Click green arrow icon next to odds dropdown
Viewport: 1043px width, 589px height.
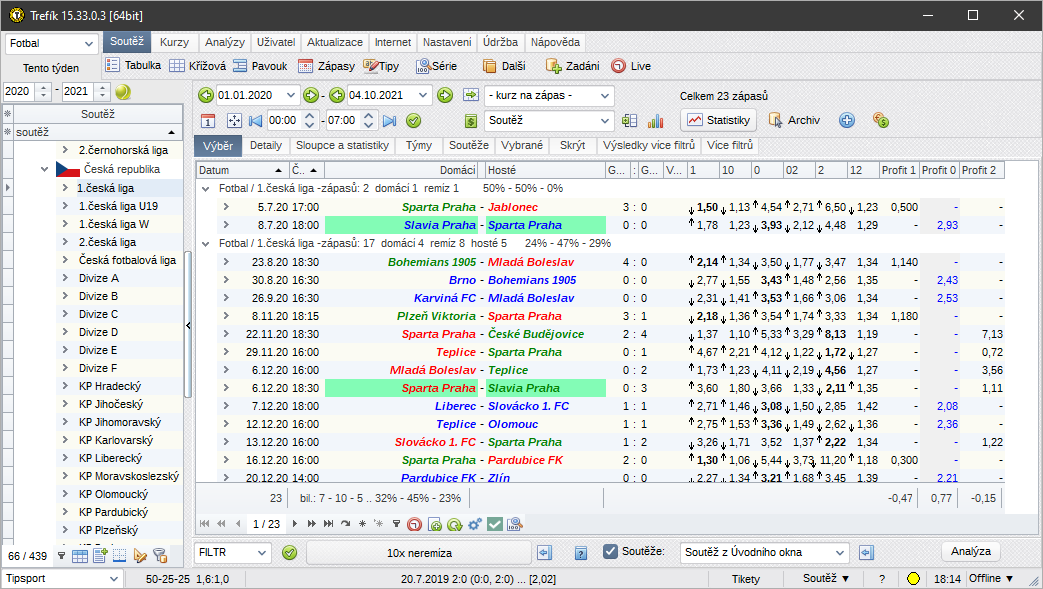(x=471, y=95)
